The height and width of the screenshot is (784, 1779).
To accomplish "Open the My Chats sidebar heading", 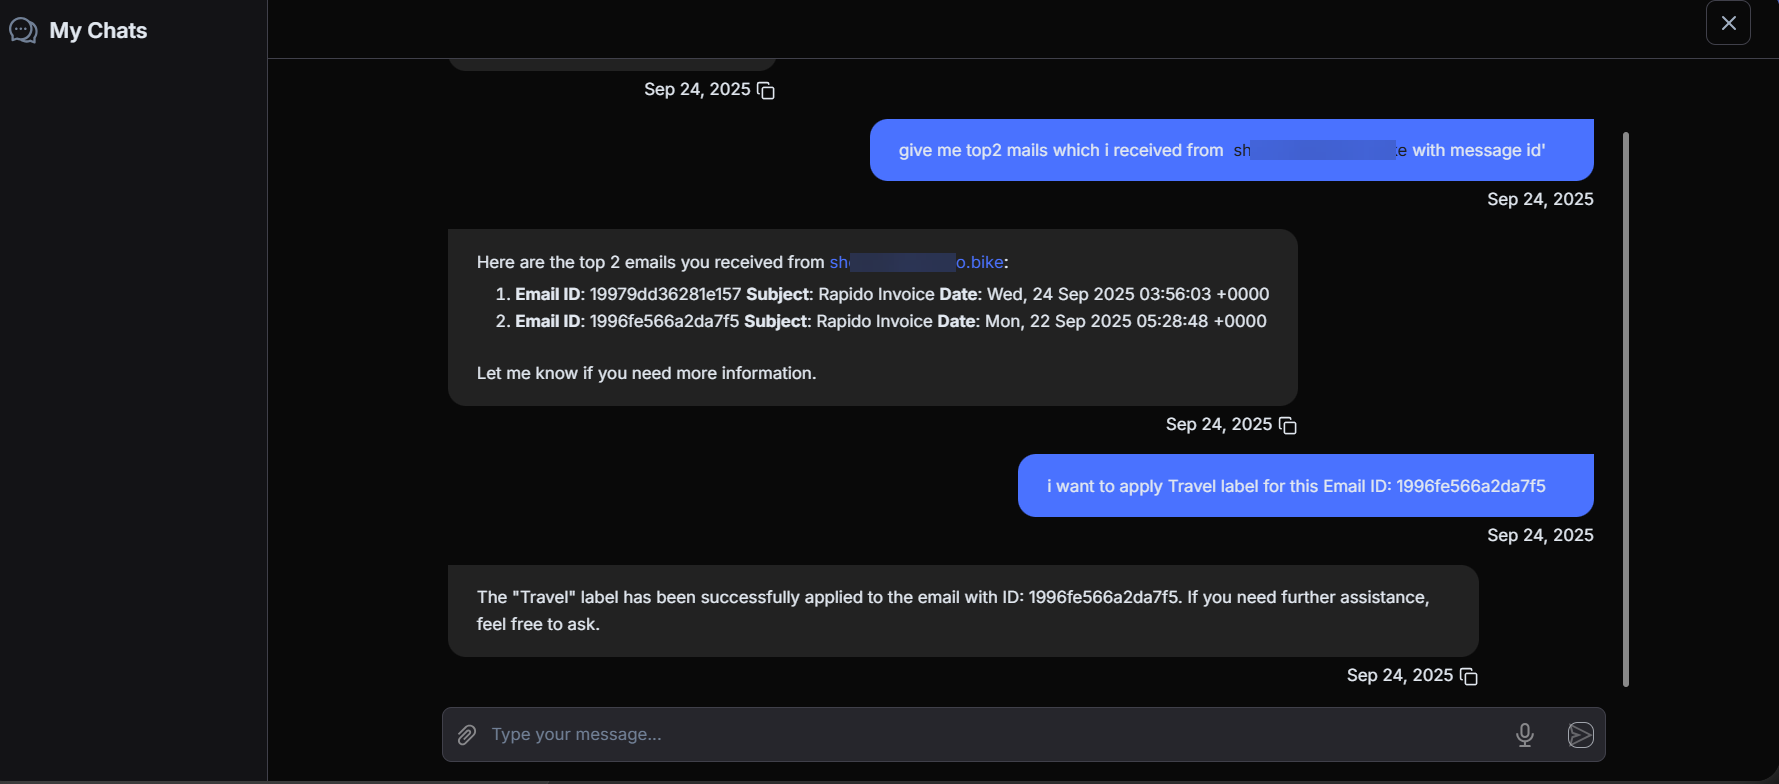I will pos(98,31).
